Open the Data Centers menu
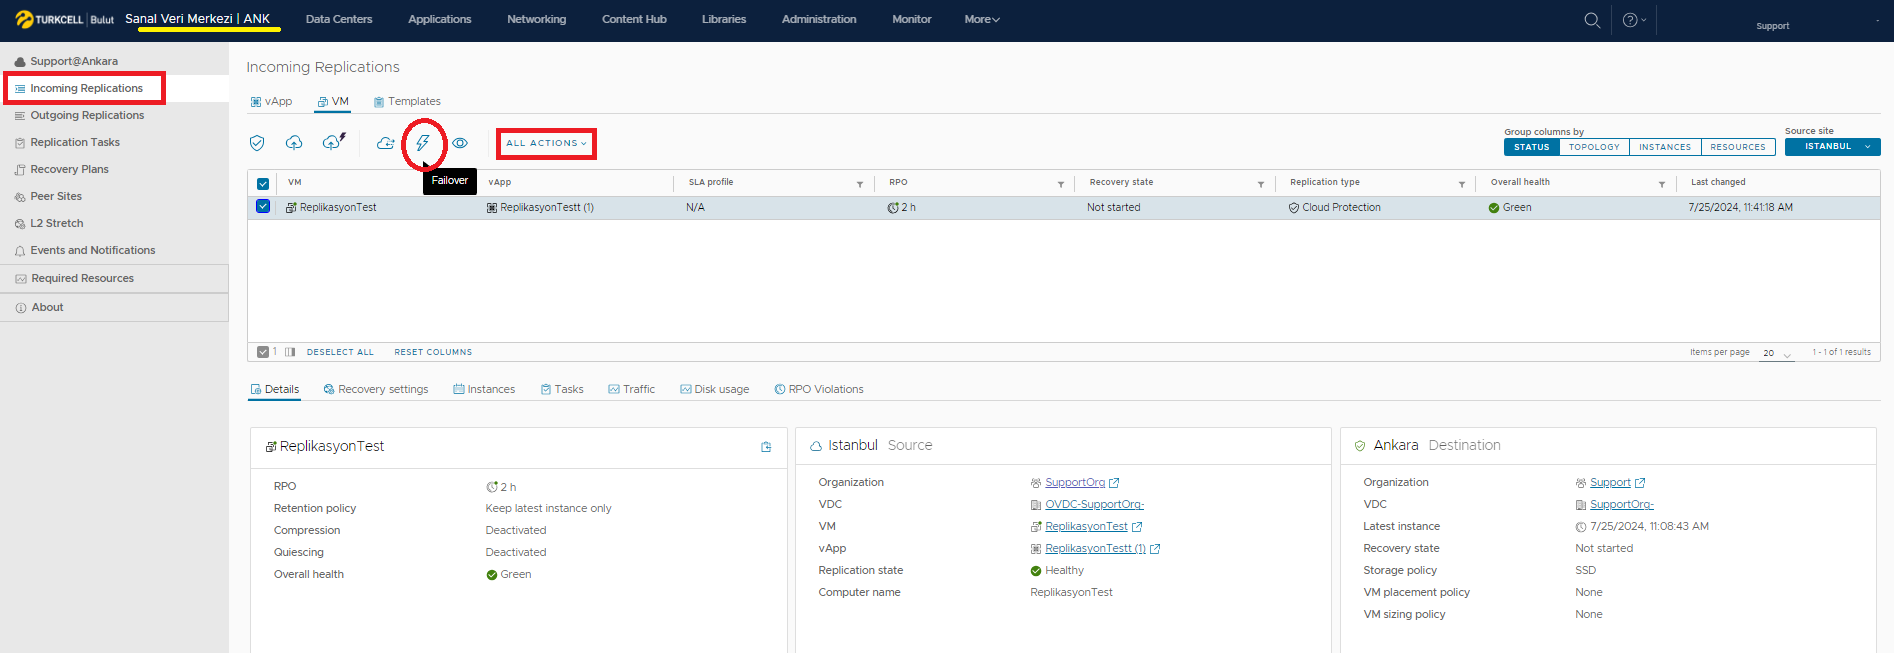 tap(339, 19)
